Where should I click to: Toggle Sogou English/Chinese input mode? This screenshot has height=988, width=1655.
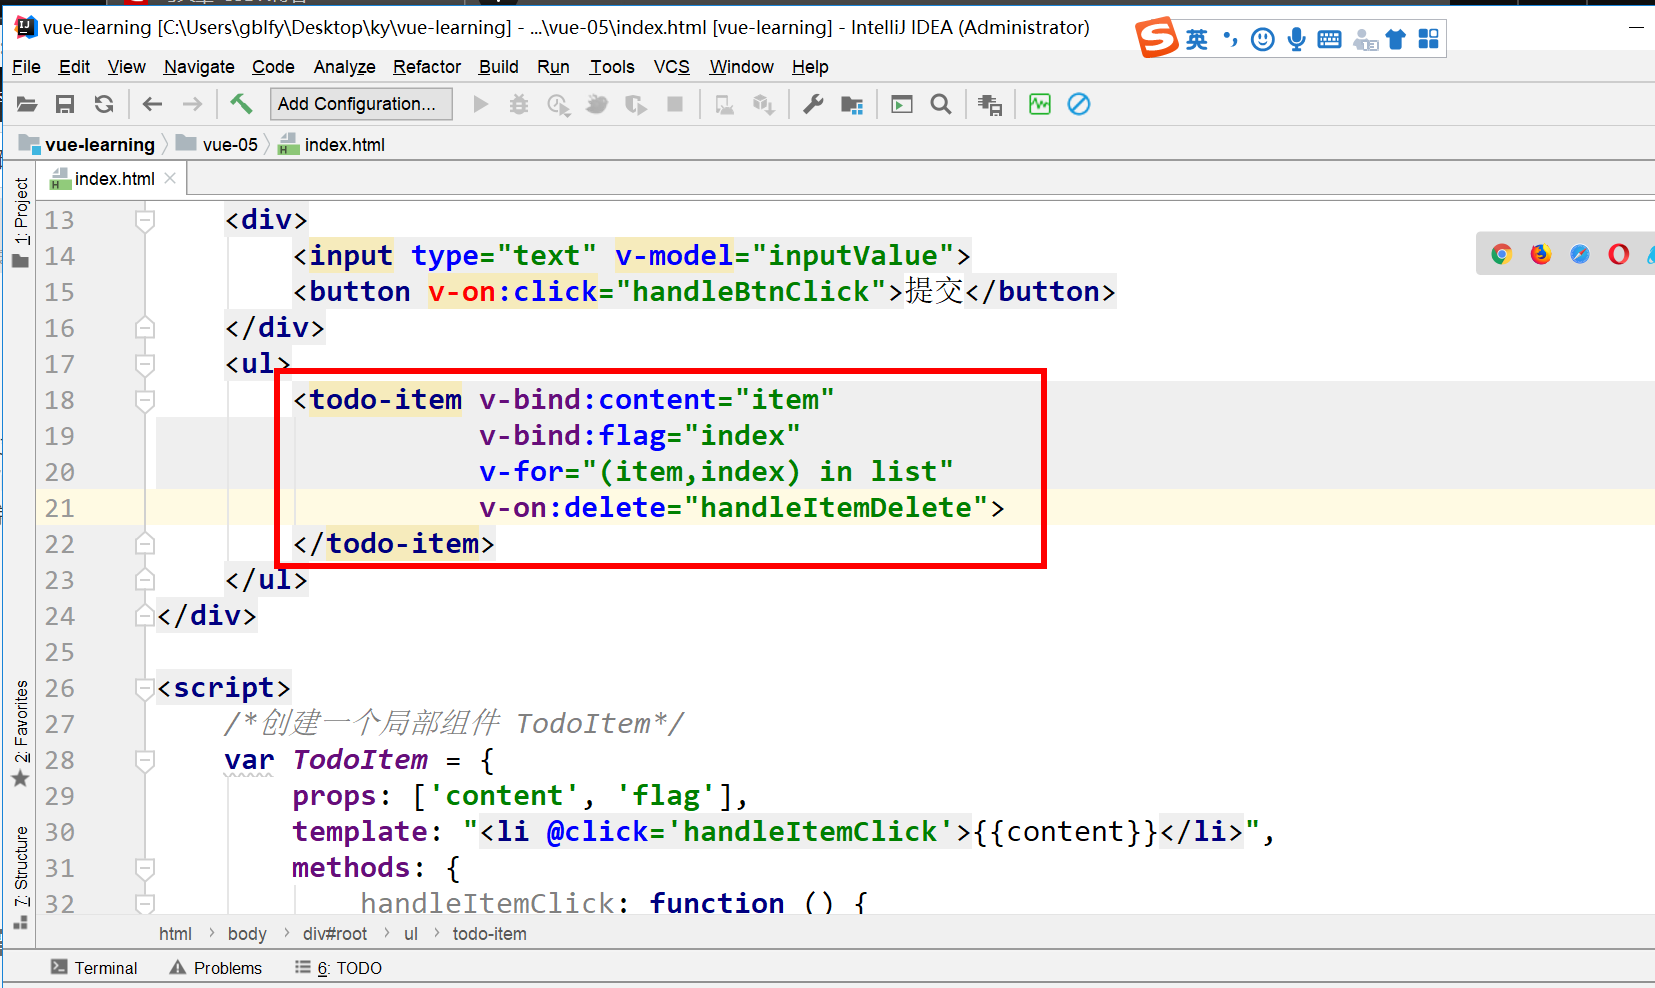point(1197,39)
